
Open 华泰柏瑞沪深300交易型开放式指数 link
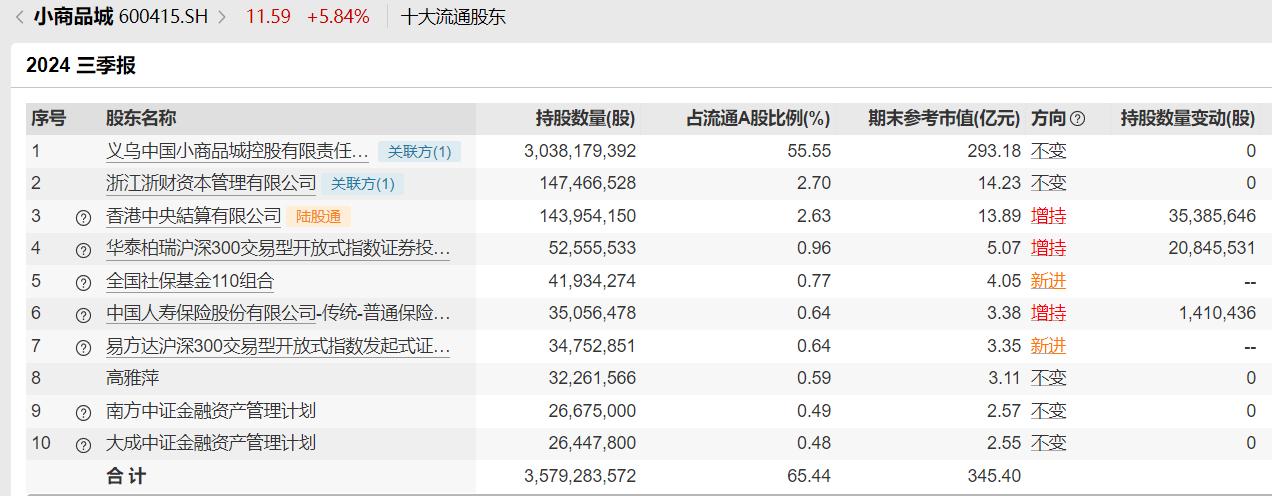tap(278, 248)
